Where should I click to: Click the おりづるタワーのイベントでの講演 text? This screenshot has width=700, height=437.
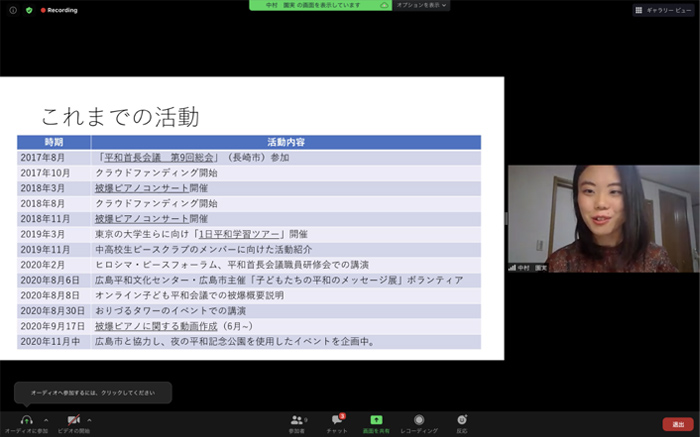point(170,311)
